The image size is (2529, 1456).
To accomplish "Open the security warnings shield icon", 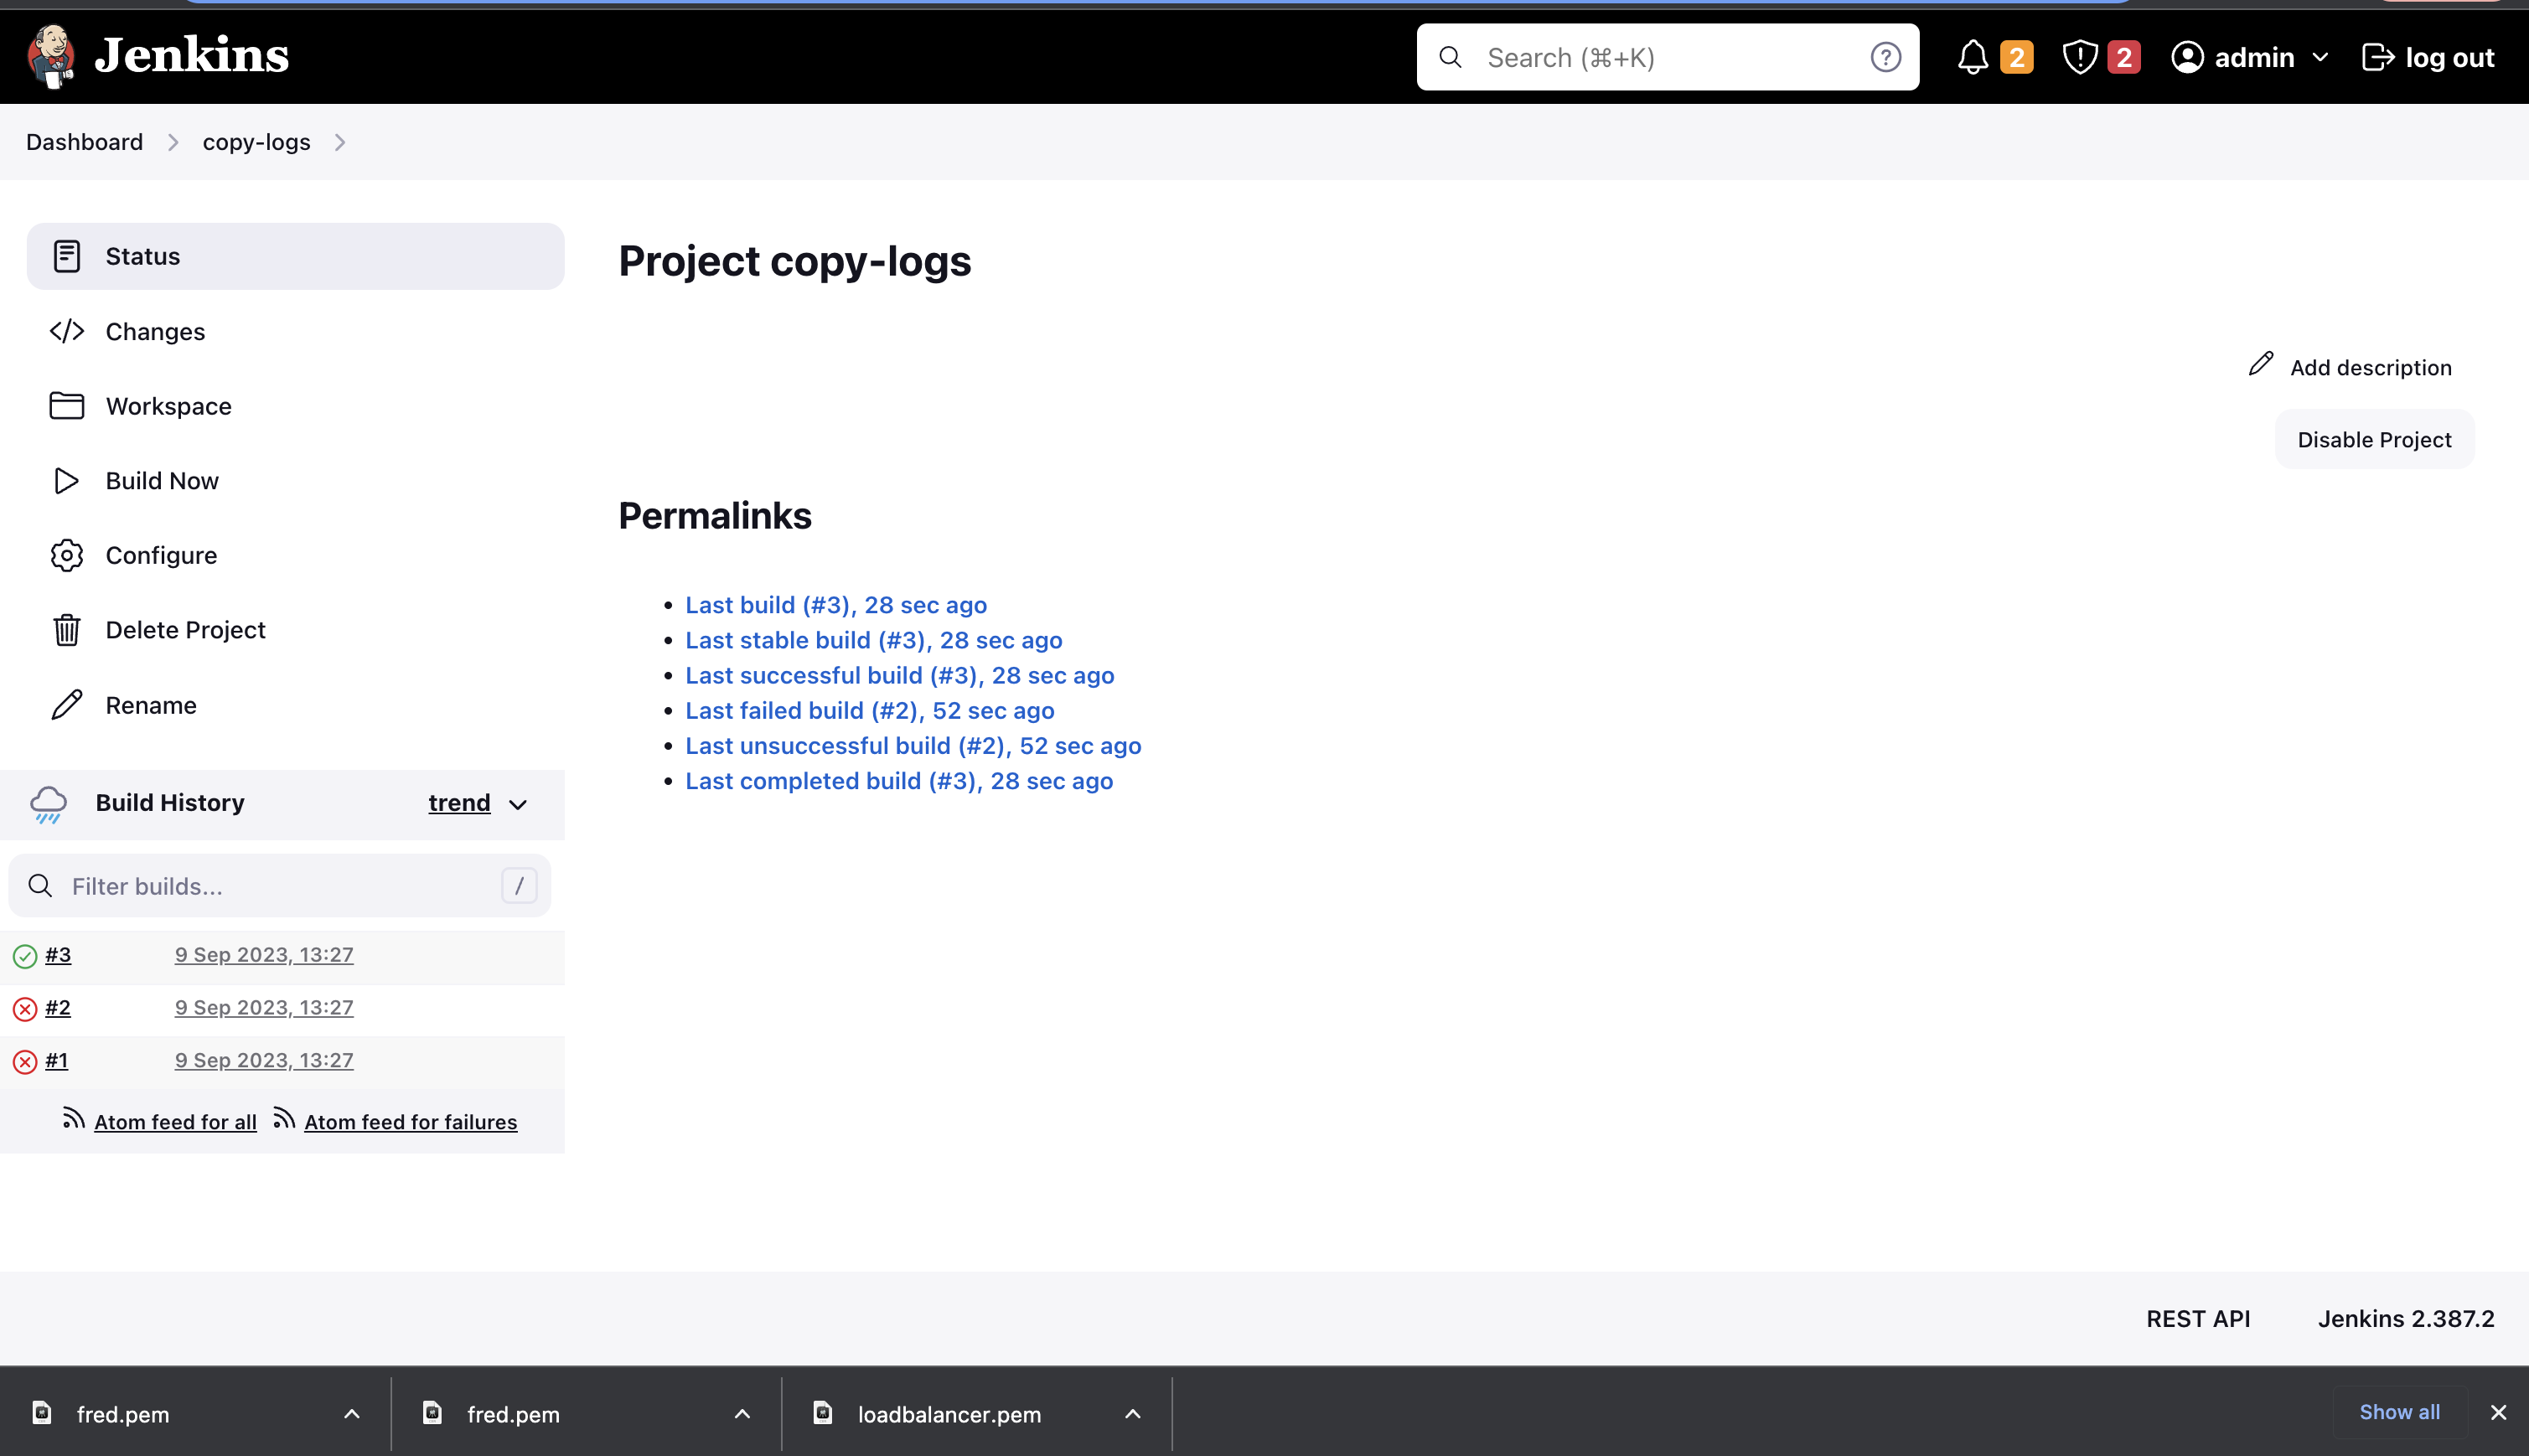I will click(x=2079, y=57).
